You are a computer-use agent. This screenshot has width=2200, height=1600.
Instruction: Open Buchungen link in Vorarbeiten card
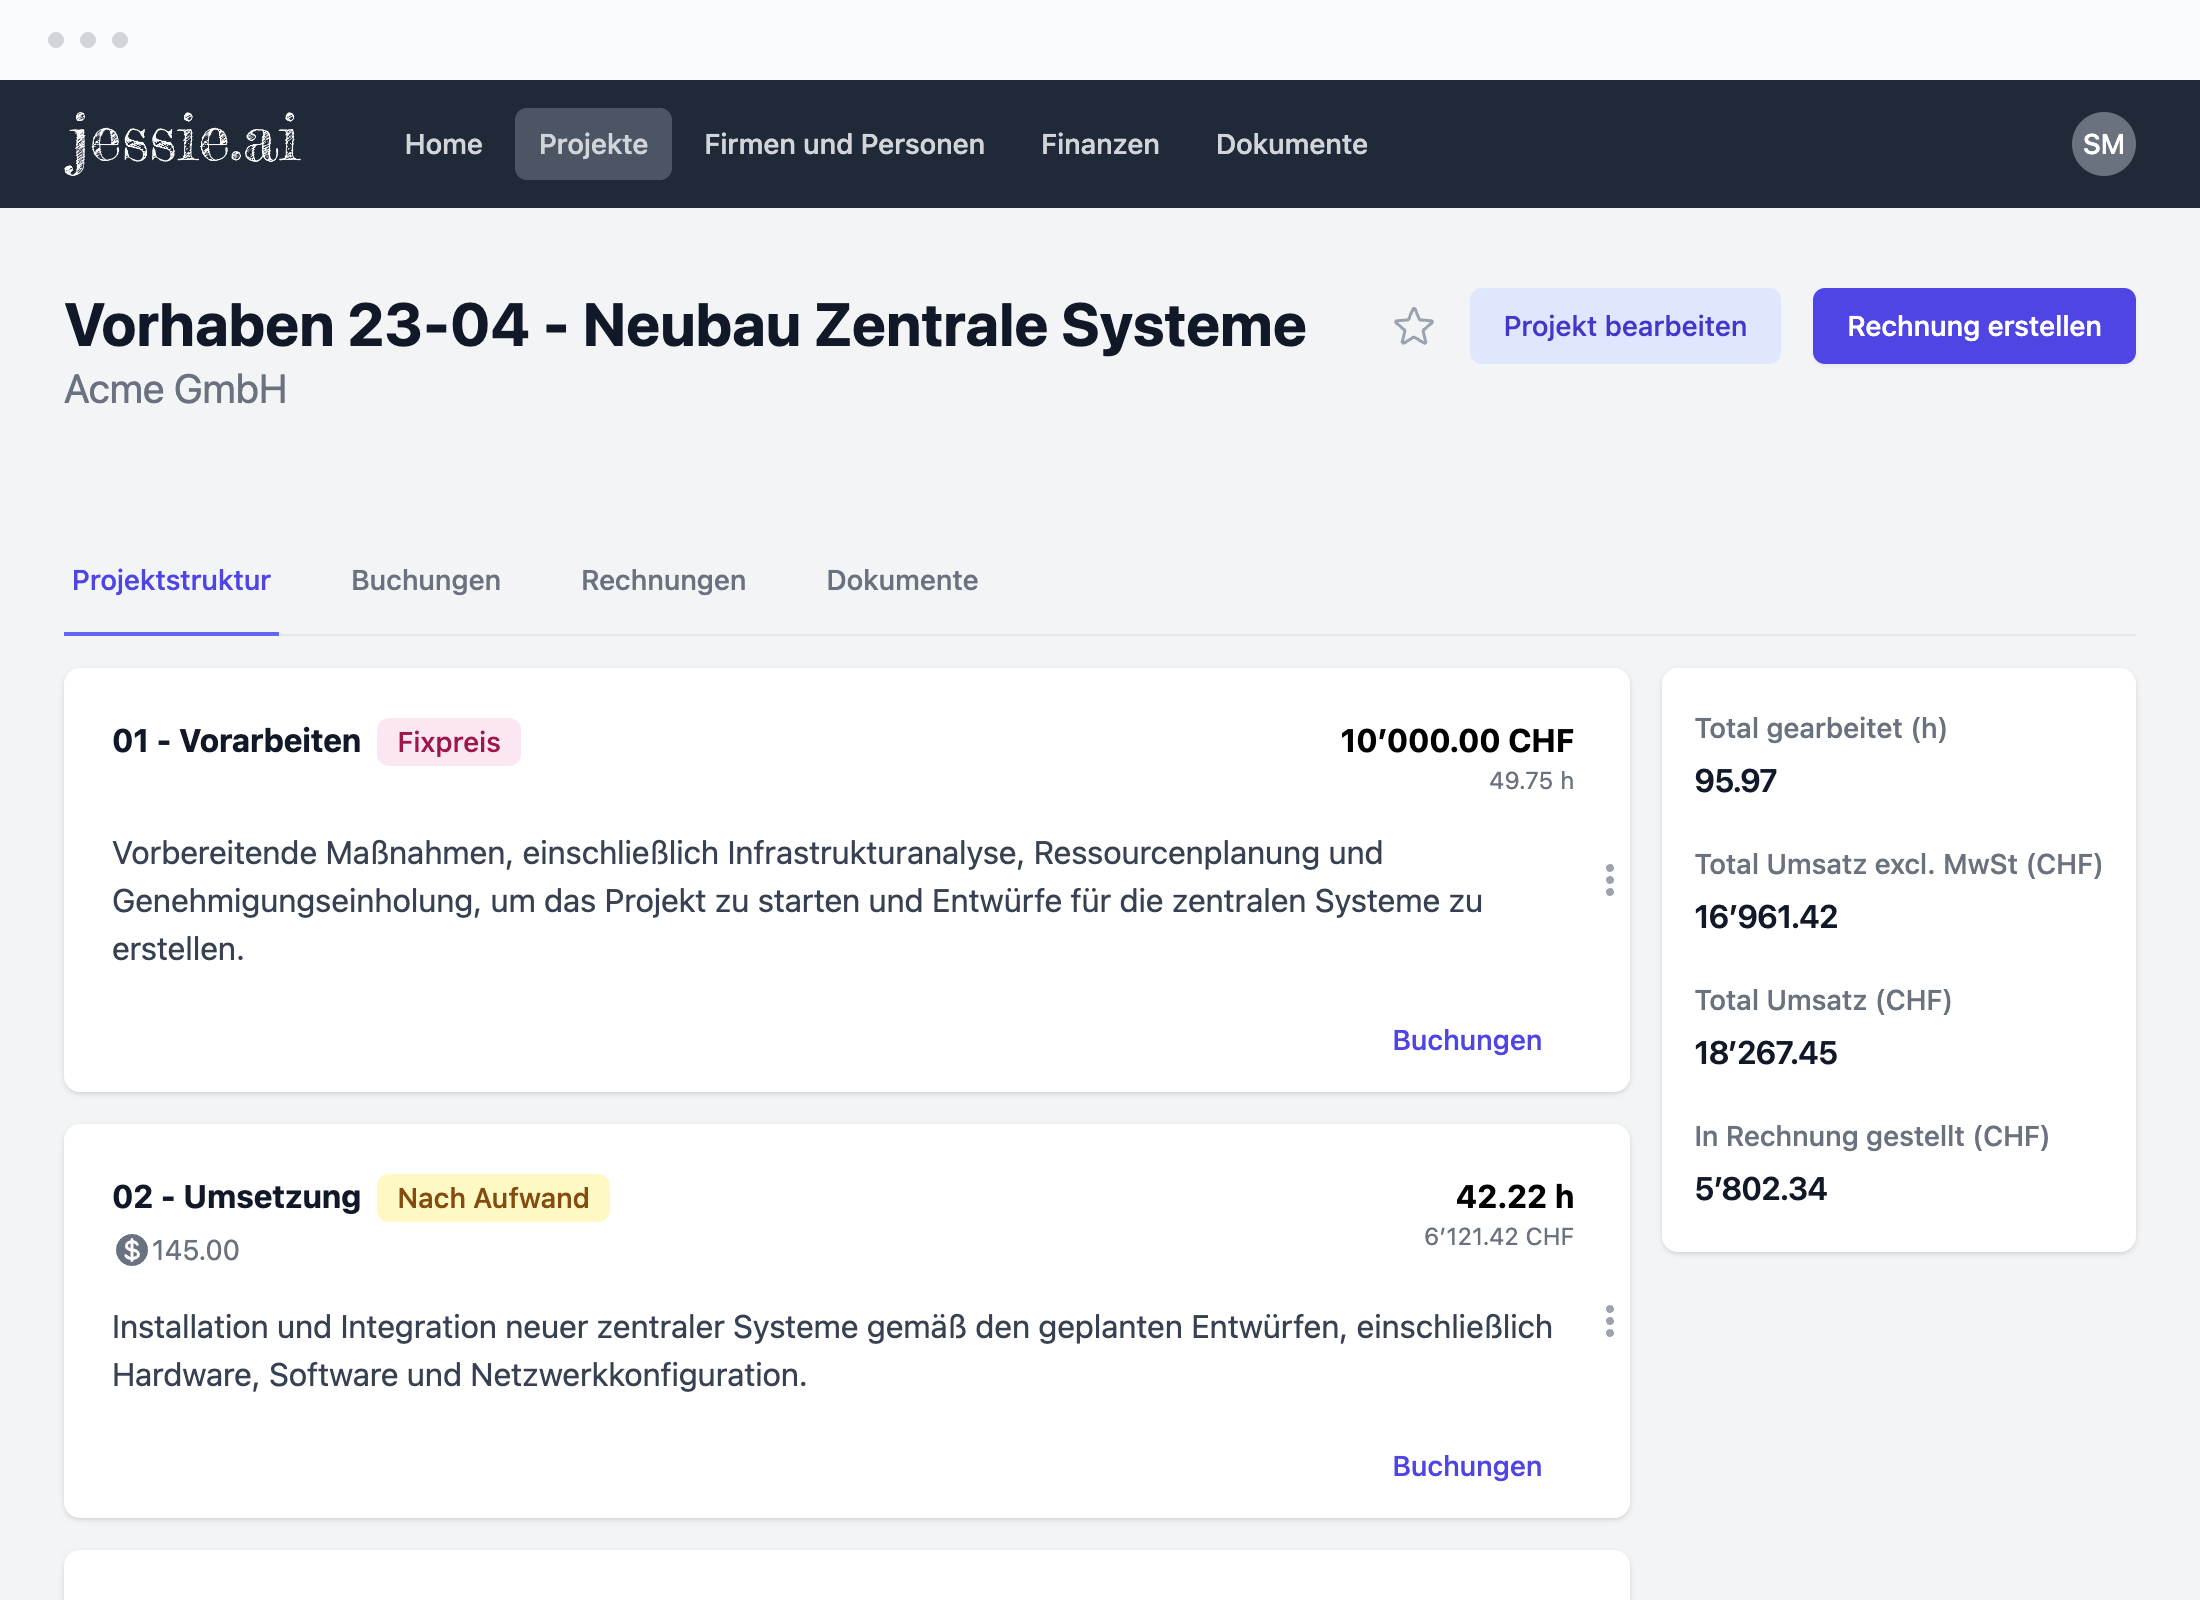[x=1467, y=1040]
